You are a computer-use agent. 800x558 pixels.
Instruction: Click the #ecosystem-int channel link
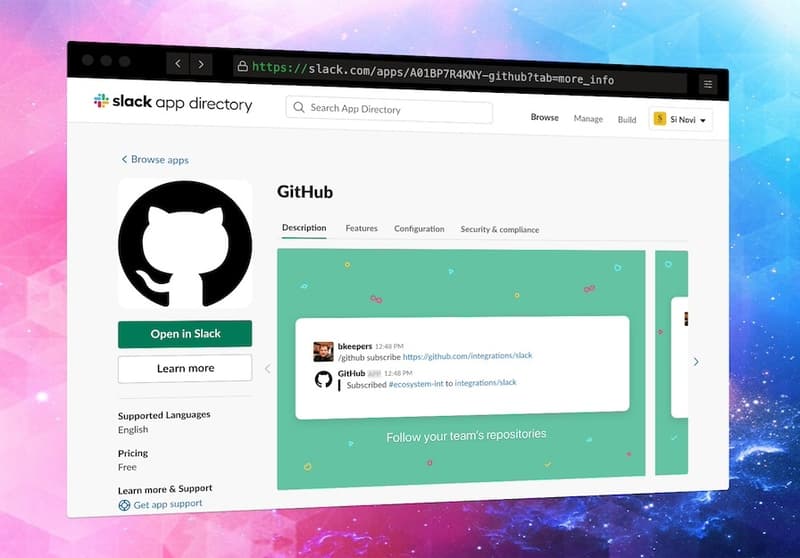[x=416, y=384]
